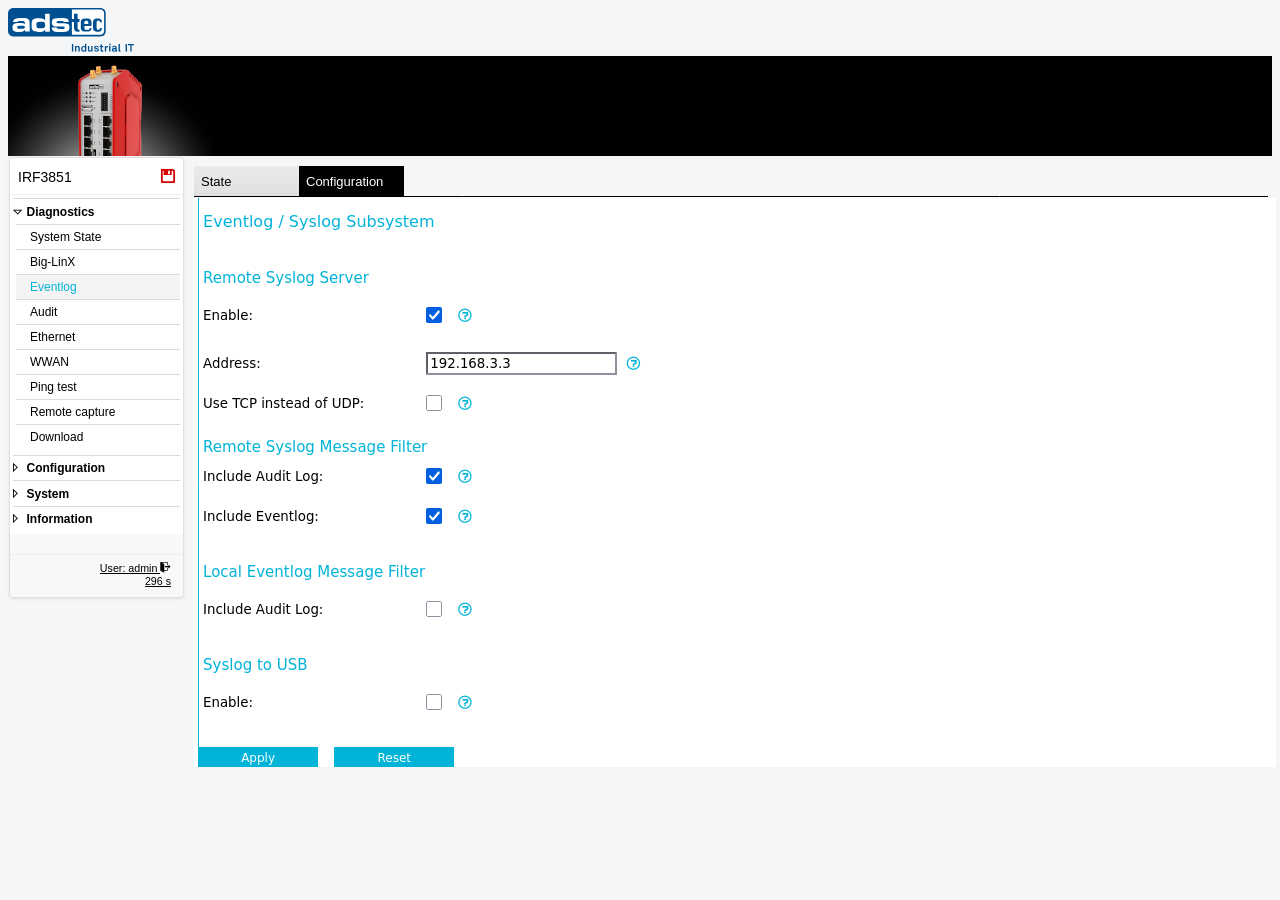Enable Use TCP instead of UDP

tap(434, 403)
